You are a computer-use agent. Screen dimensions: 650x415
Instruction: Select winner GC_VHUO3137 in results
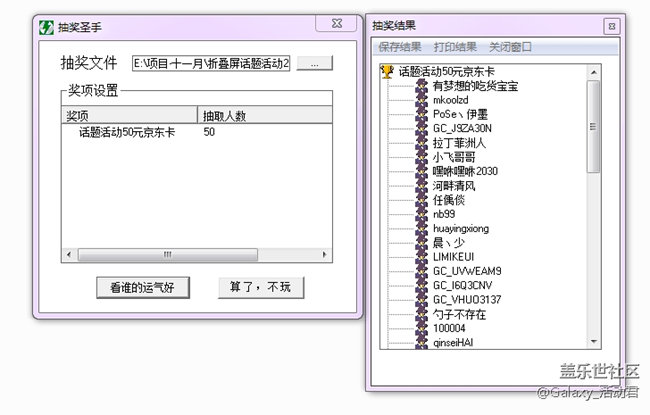coord(467,300)
